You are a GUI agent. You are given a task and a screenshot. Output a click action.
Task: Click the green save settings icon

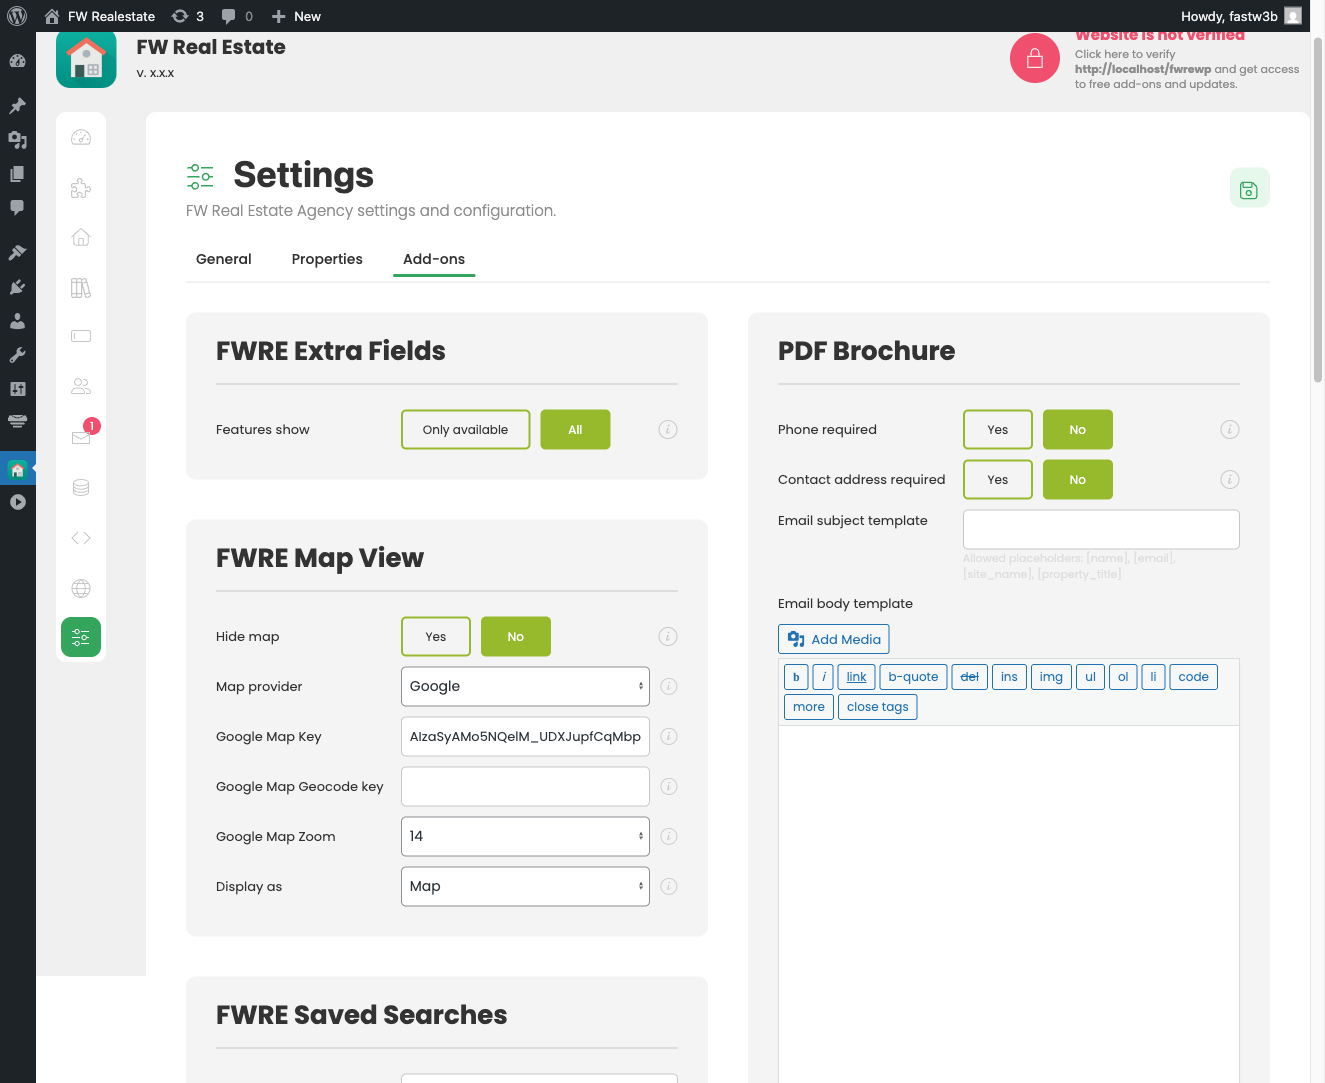click(x=1249, y=187)
